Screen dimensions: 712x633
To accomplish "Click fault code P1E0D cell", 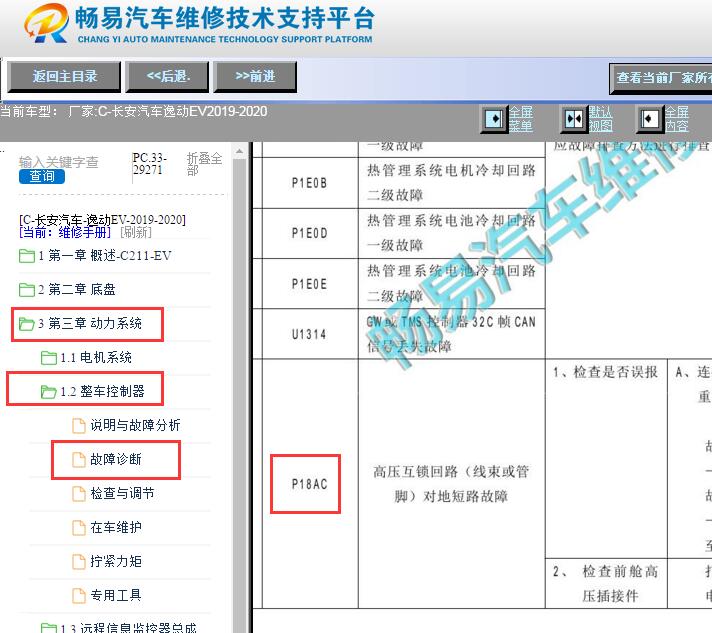I will tap(309, 233).
